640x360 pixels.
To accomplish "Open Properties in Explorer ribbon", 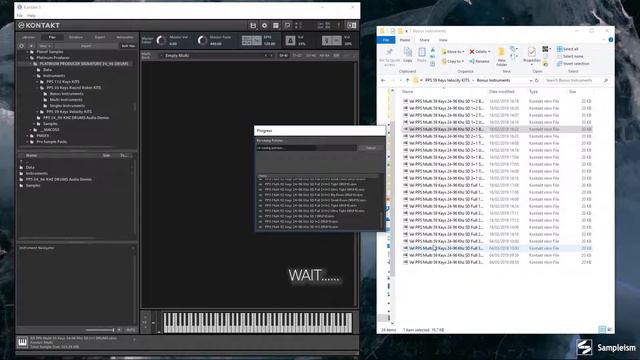I will [531, 55].
